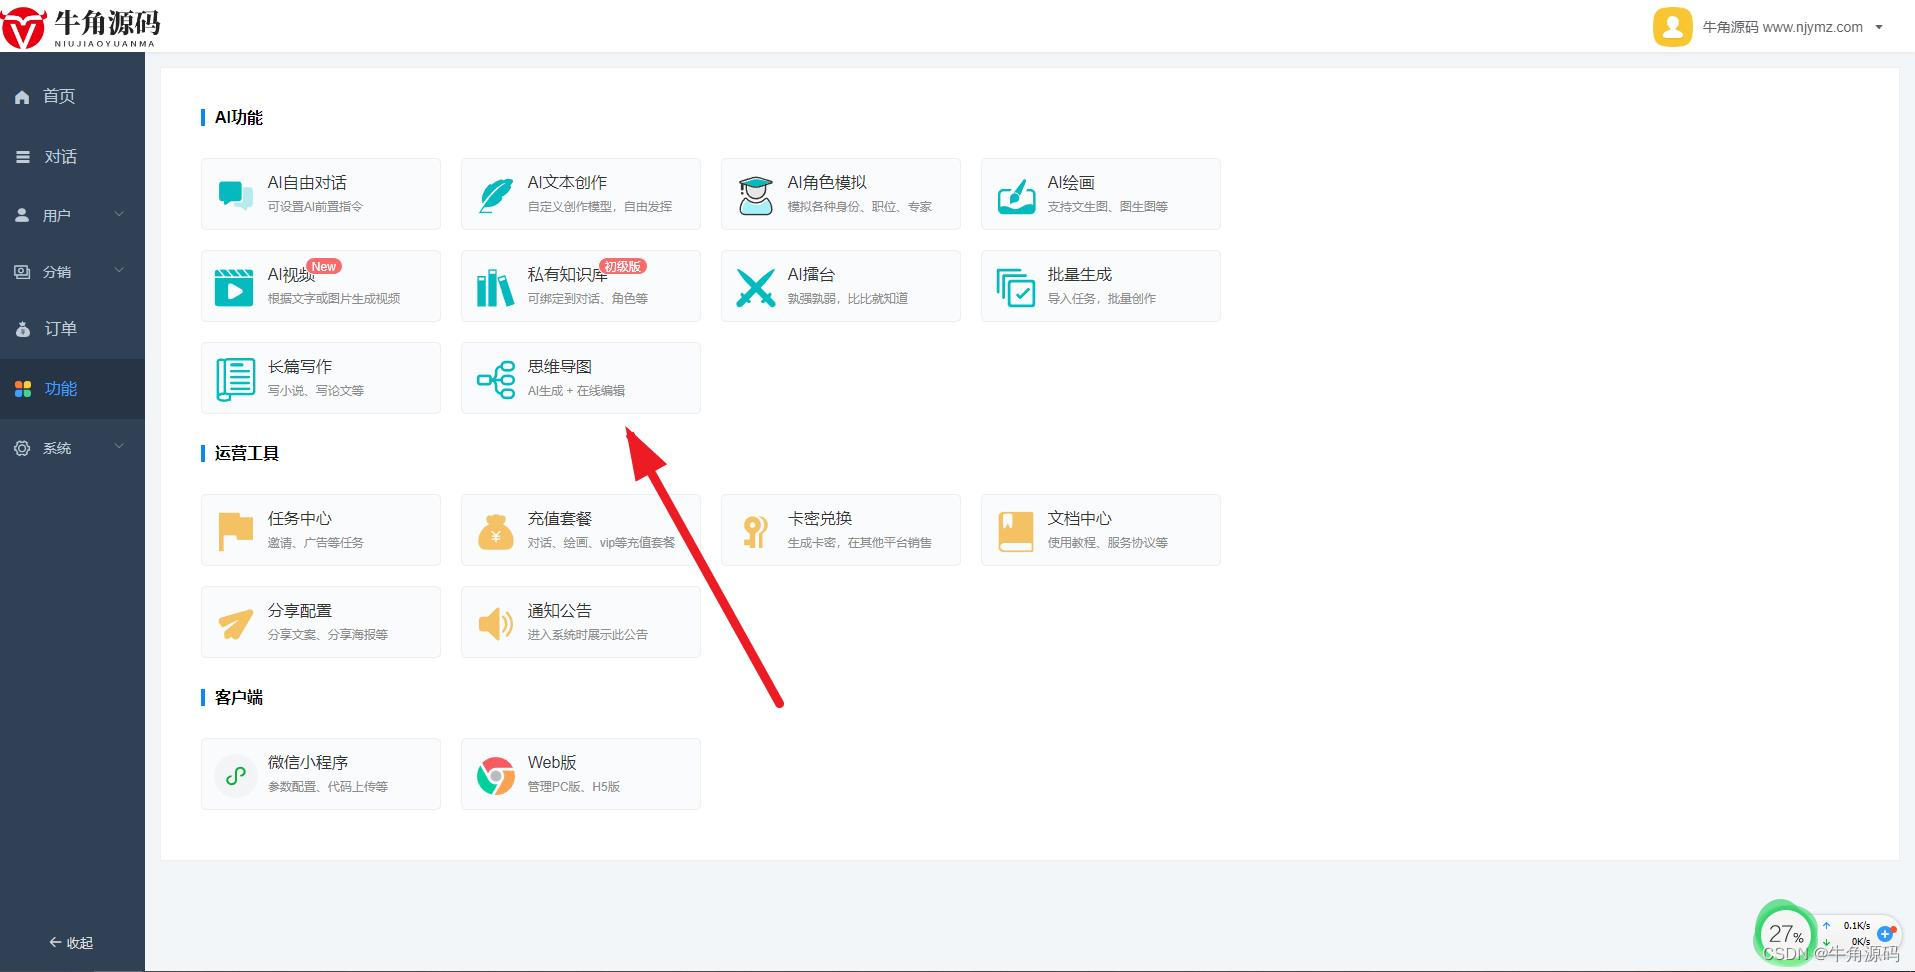Click the text 生成卡密，在其他平台销售
This screenshot has height=972, width=1915.
(x=859, y=543)
